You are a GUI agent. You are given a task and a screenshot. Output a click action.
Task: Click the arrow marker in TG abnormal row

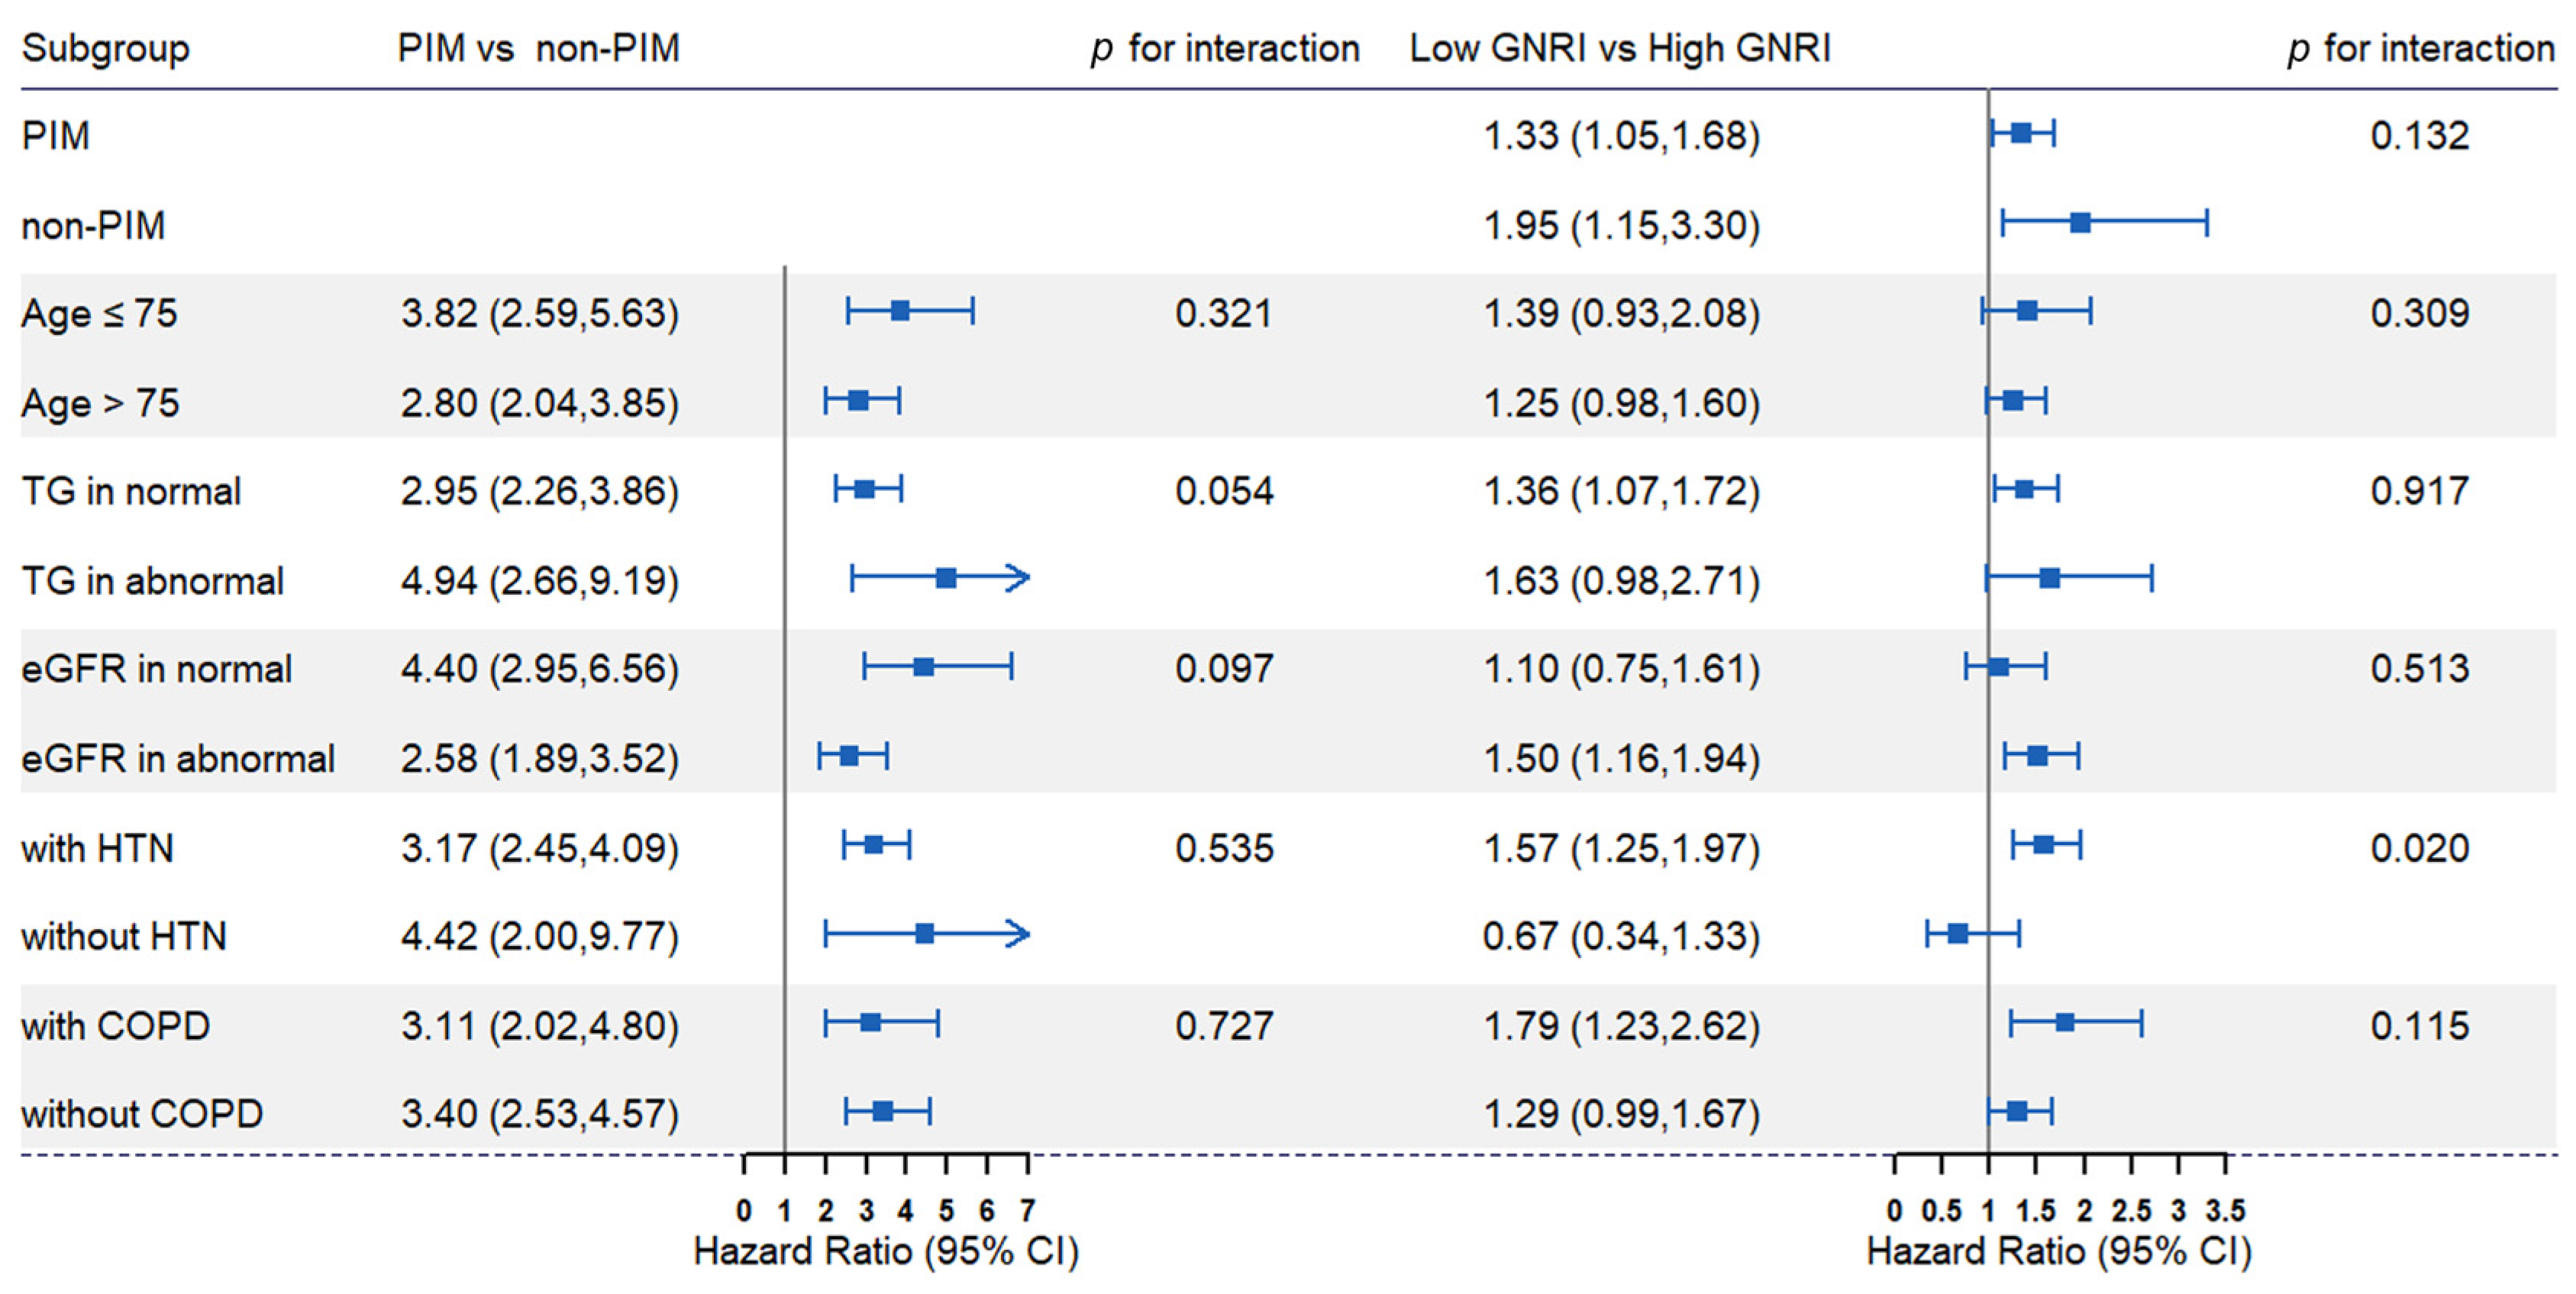[x=1017, y=577]
